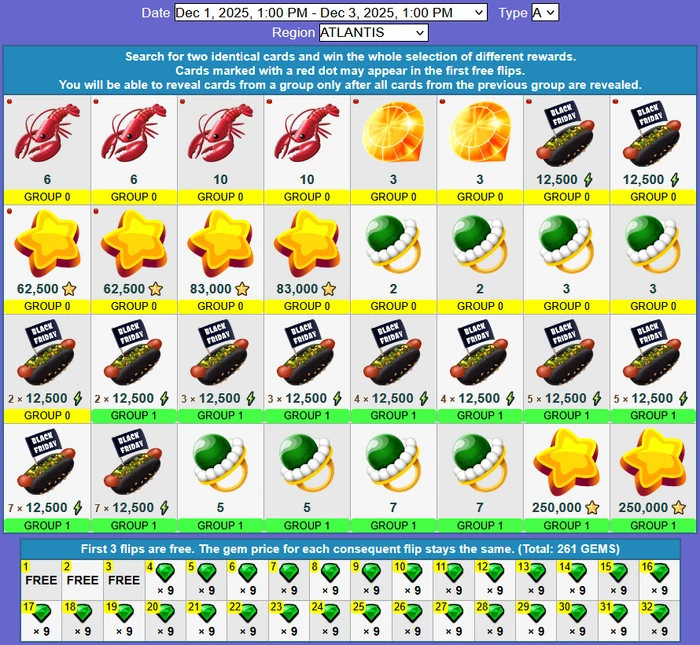Click the green gem for flip 16

coord(660,572)
